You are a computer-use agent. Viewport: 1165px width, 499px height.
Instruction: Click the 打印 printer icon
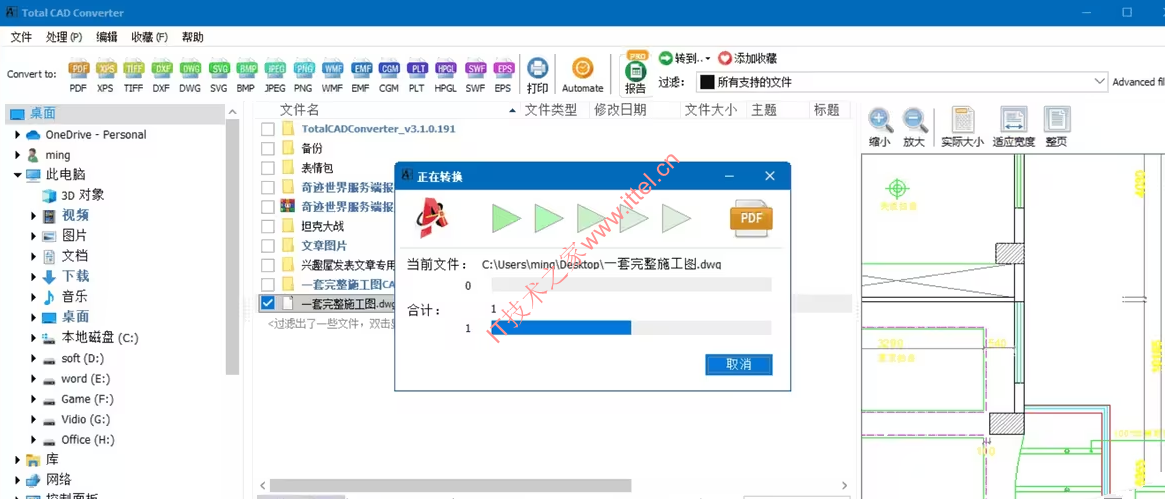coord(537,75)
